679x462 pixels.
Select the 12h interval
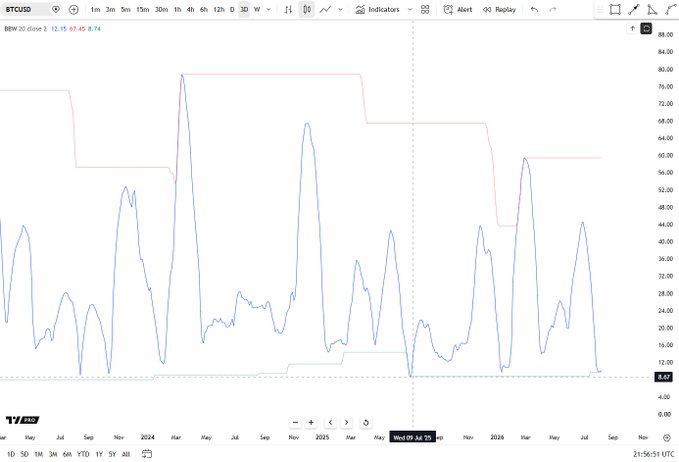tap(219, 10)
